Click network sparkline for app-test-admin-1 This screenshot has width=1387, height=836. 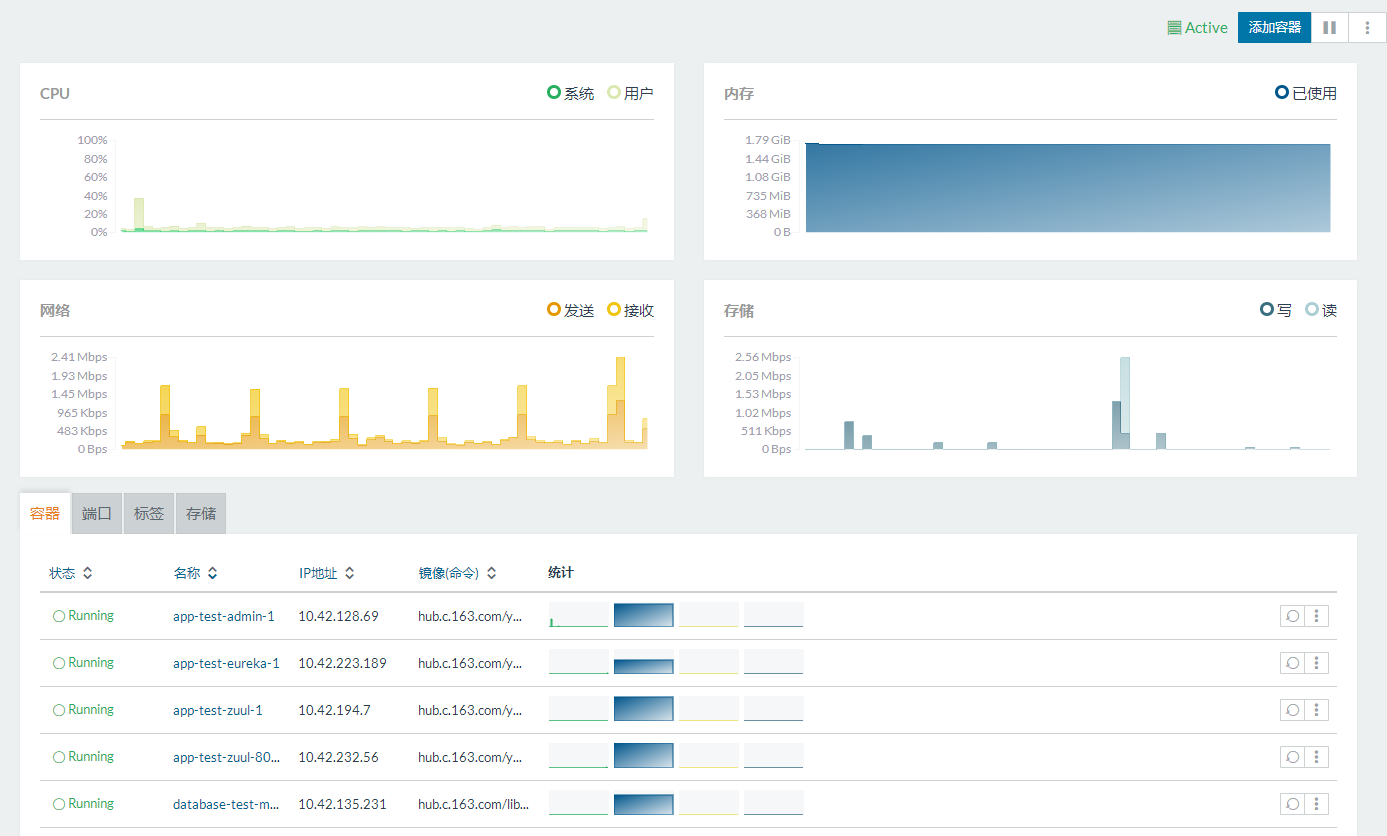tap(708, 615)
